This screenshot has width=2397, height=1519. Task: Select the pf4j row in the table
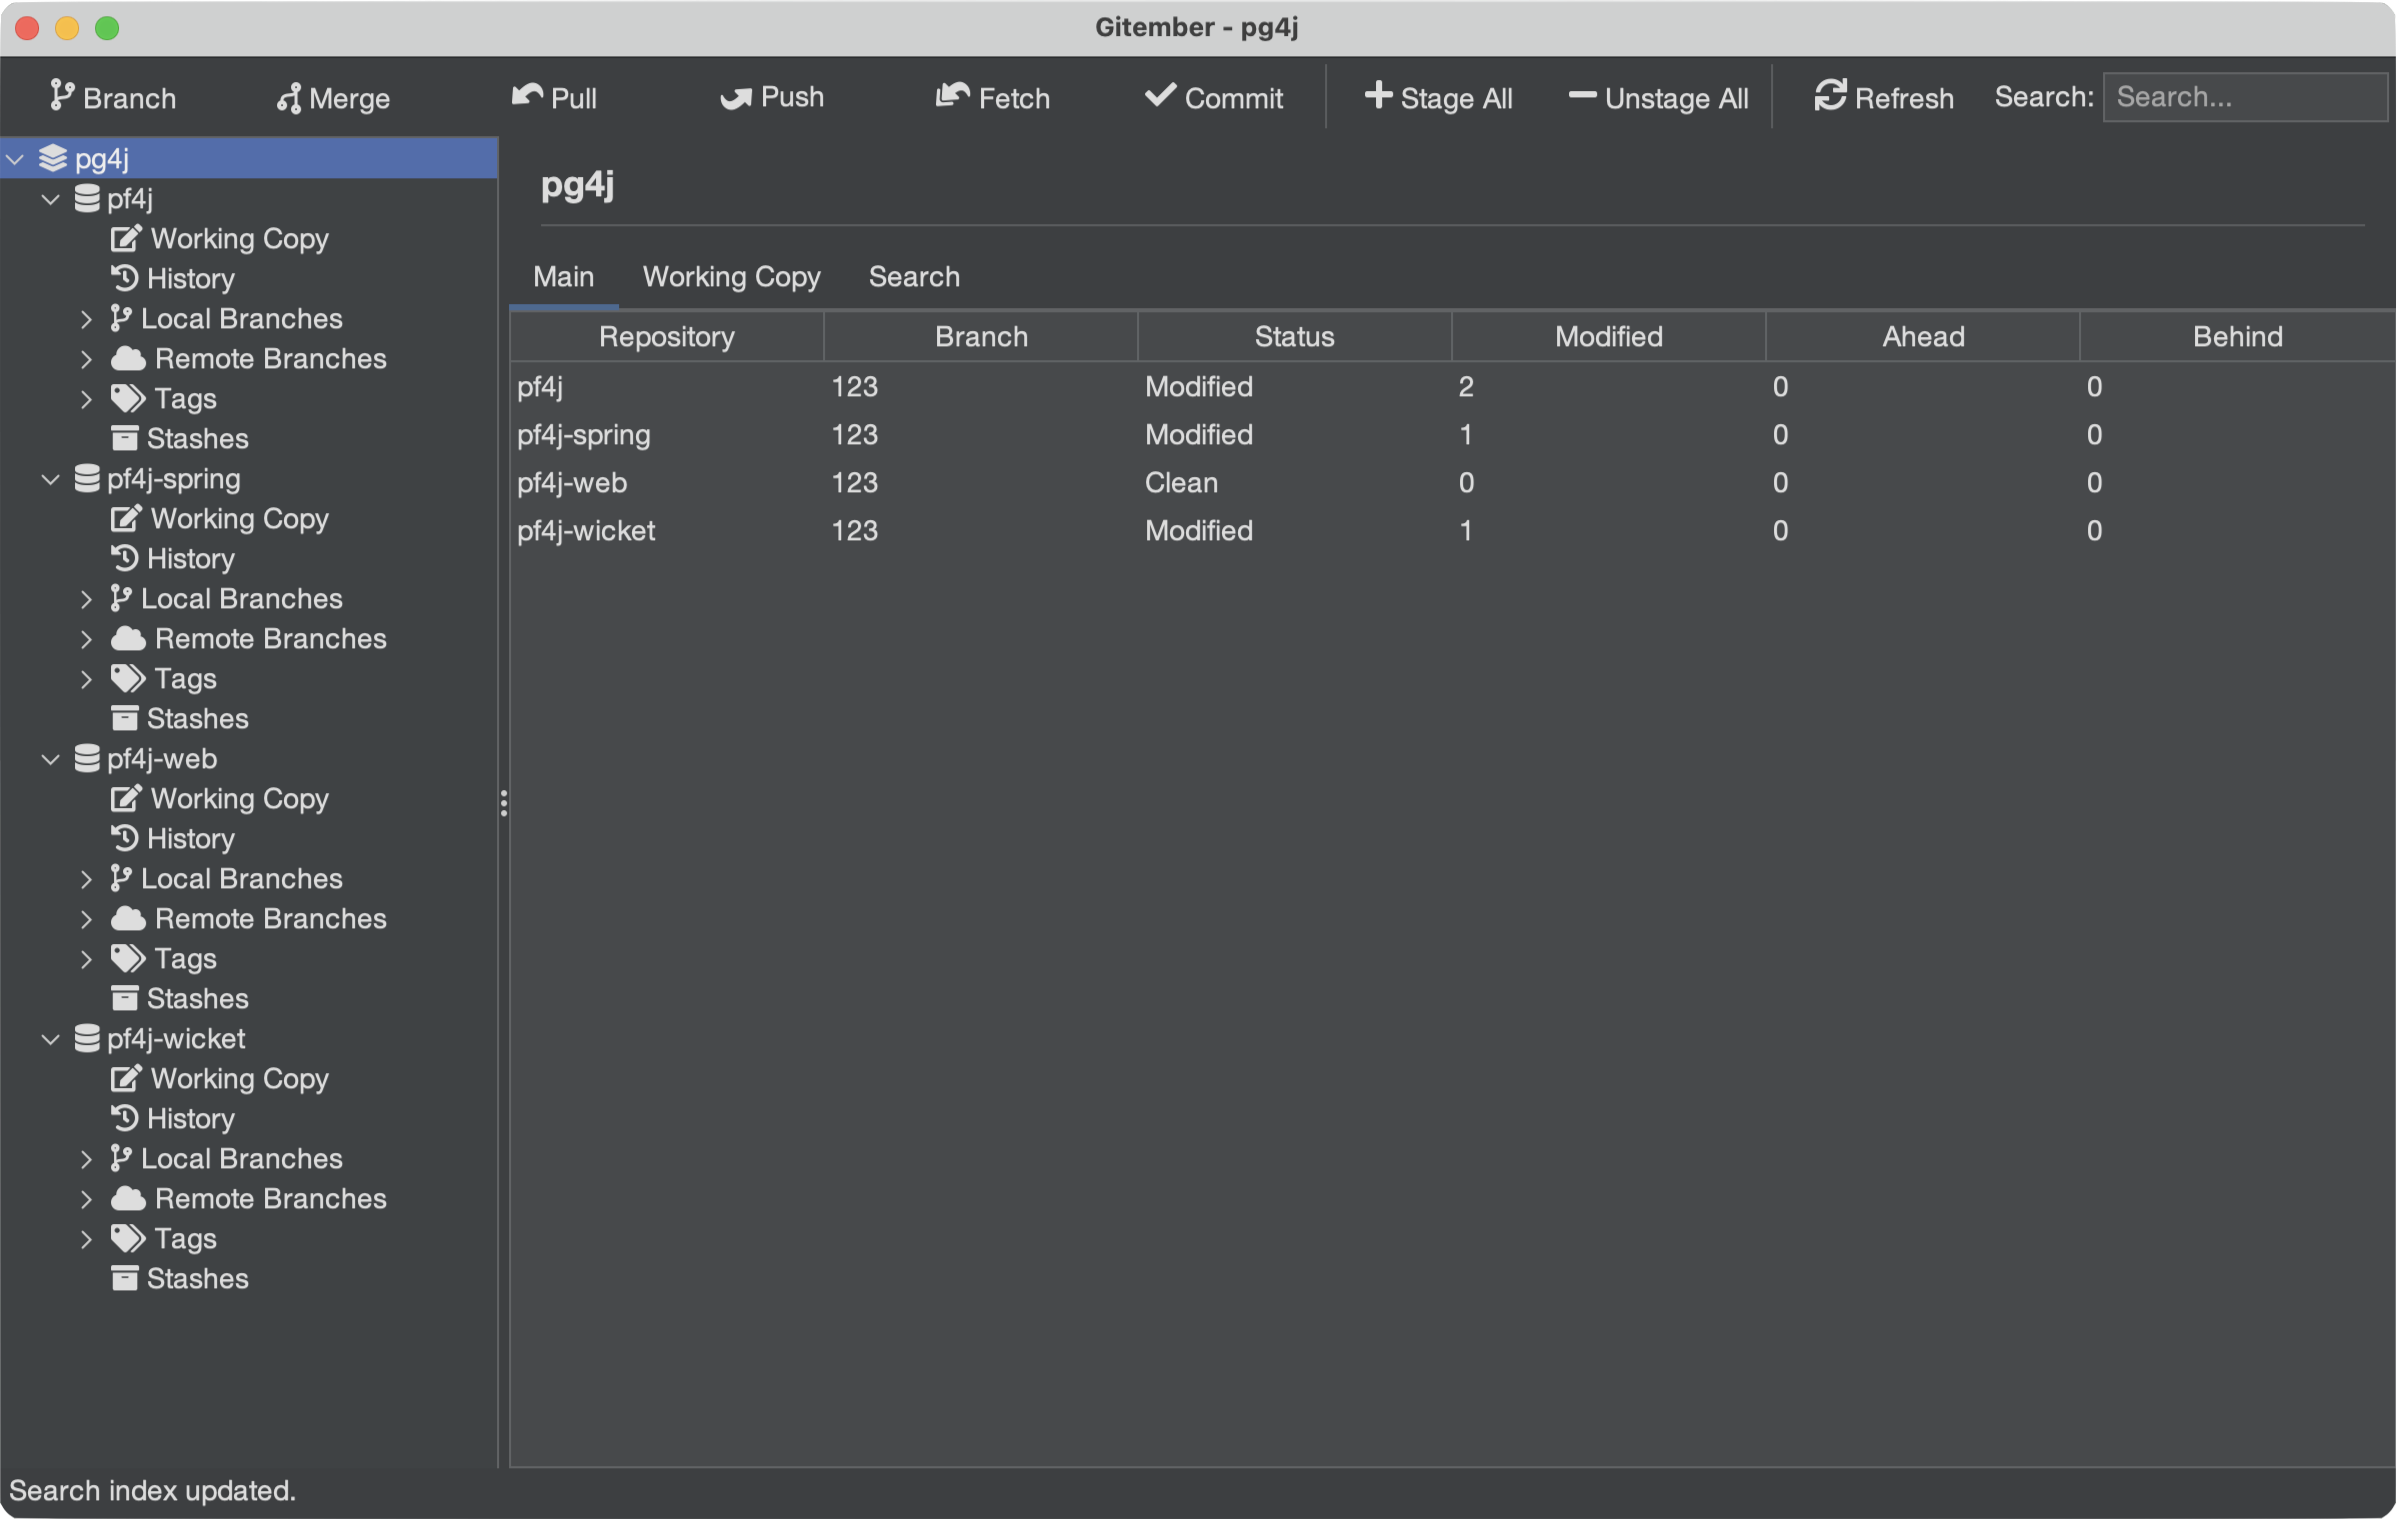click(1453, 387)
